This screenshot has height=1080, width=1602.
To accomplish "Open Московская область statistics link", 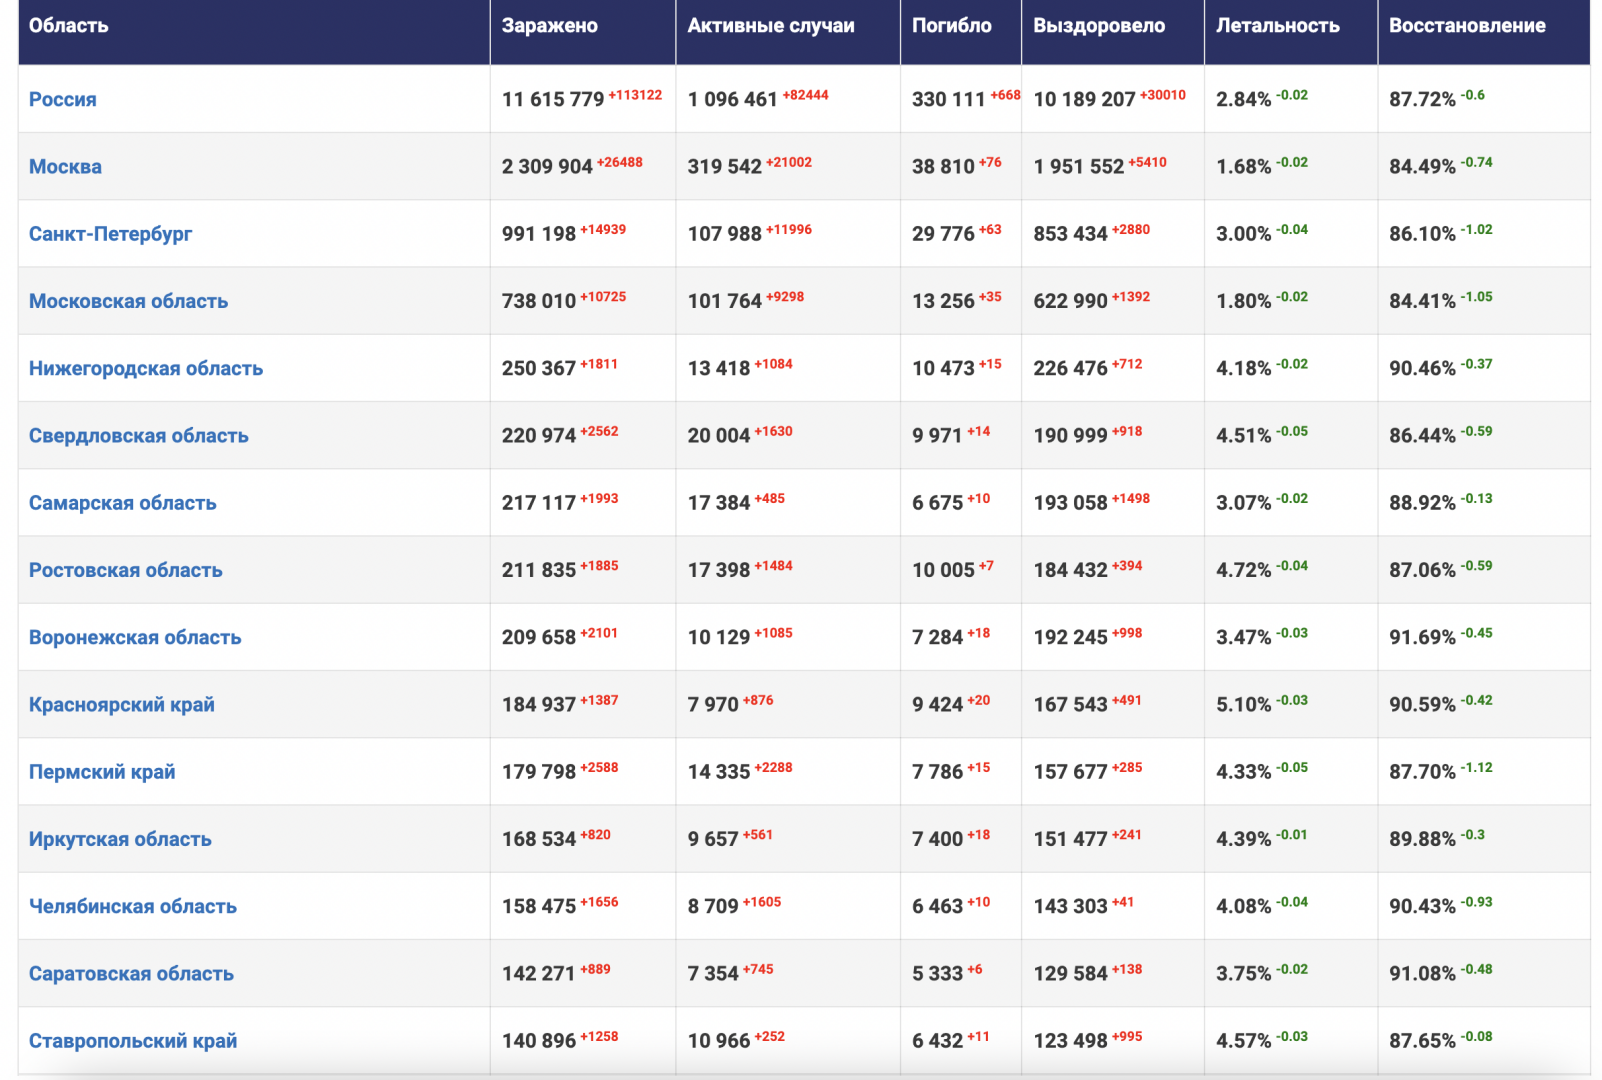I will [x=128, y=301].
